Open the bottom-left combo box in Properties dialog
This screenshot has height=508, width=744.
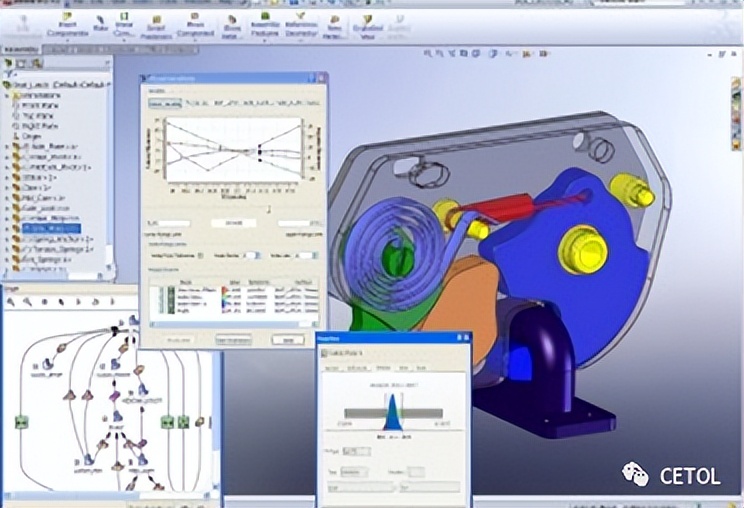coord(362,487)
